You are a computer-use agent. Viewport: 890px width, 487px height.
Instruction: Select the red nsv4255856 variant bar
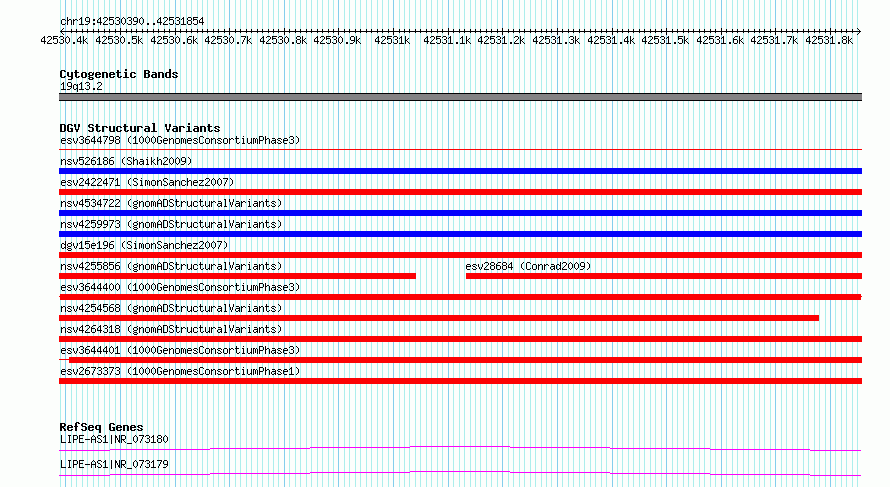pyautogui.click(x=237, y=276)
